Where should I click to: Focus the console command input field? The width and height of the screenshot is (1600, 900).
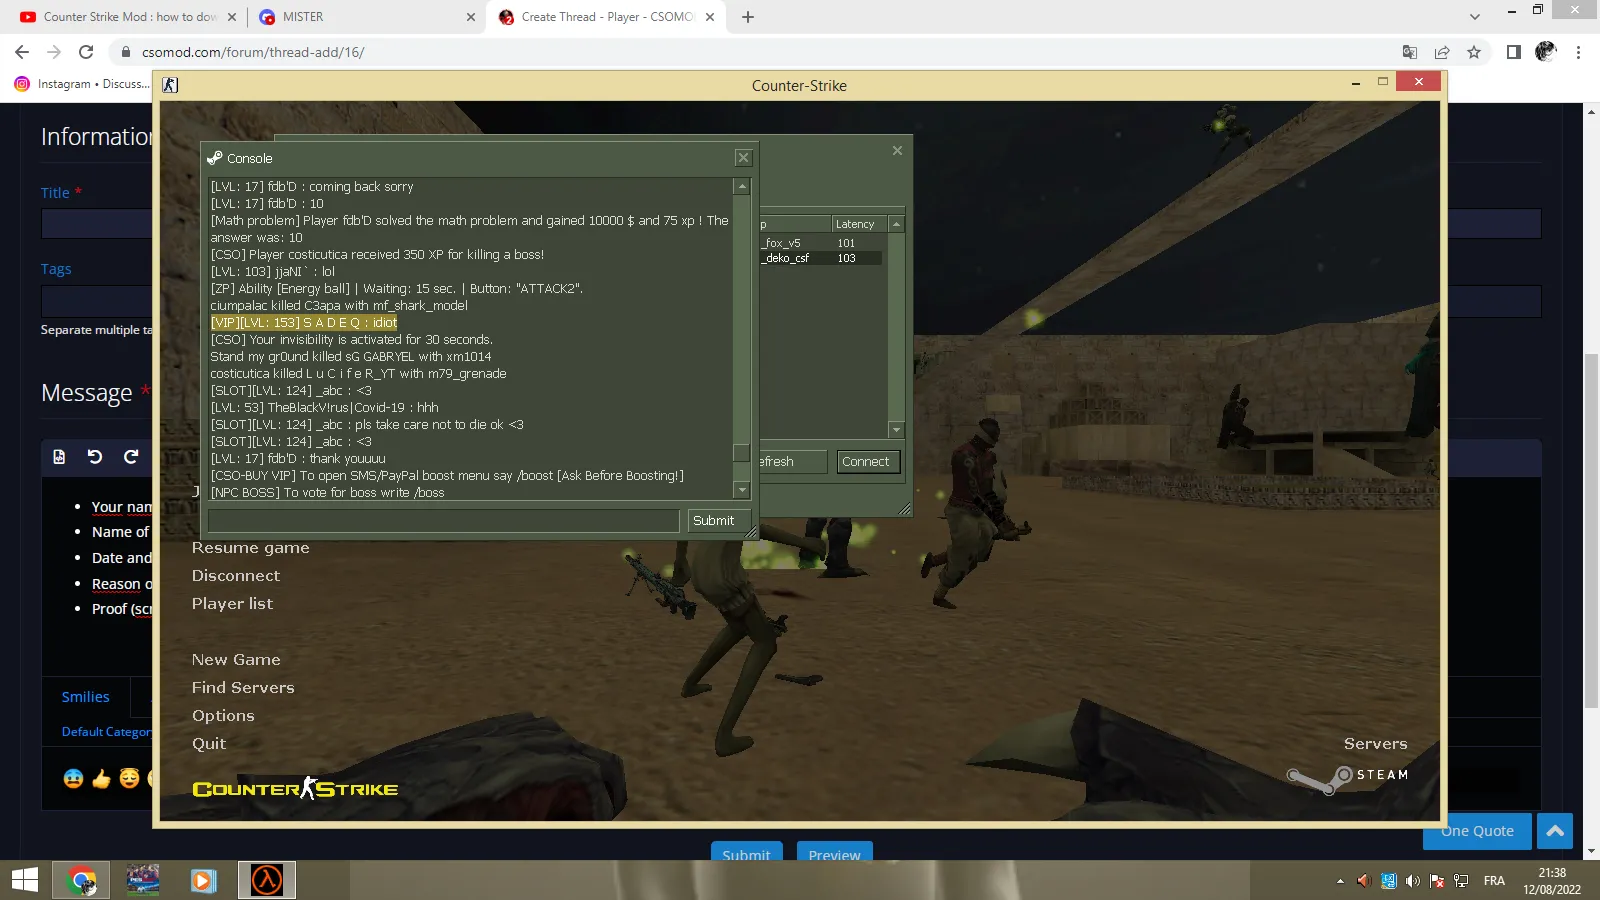coord(444,521)
